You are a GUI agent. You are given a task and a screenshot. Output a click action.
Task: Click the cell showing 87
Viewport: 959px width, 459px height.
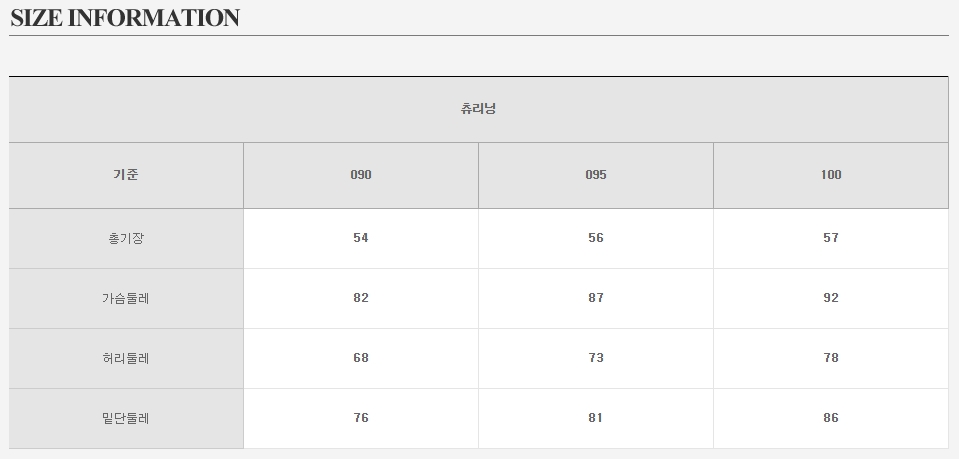[x=596, y=298]
